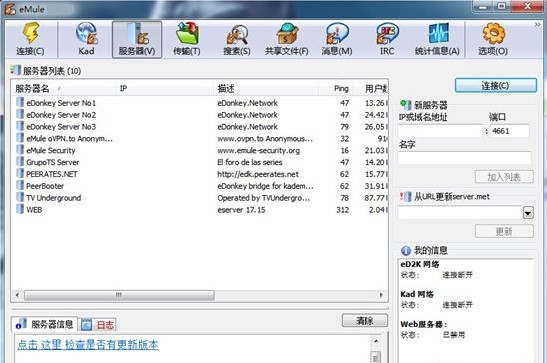Viewport: 547px width, 363px height.
Task: Focus the IP或域名地址 input field
Action: point(441,131)
